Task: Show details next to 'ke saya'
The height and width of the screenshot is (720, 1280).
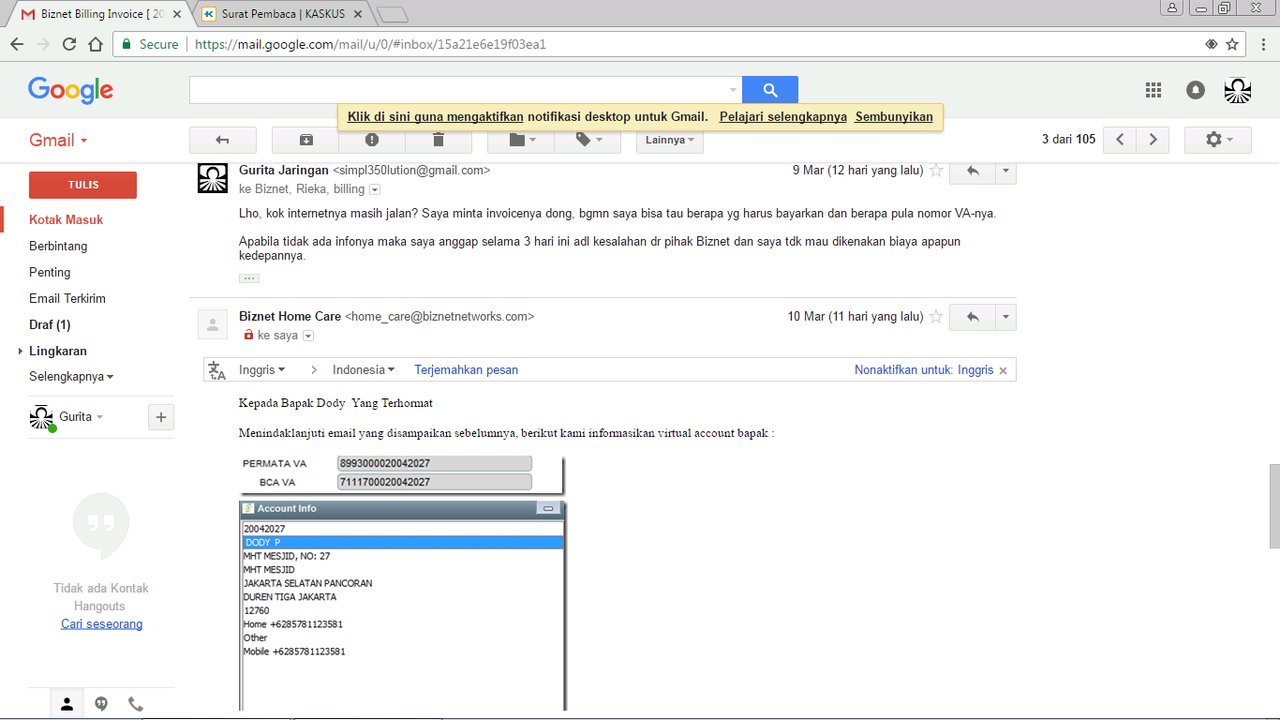Action: pos(308,336)
